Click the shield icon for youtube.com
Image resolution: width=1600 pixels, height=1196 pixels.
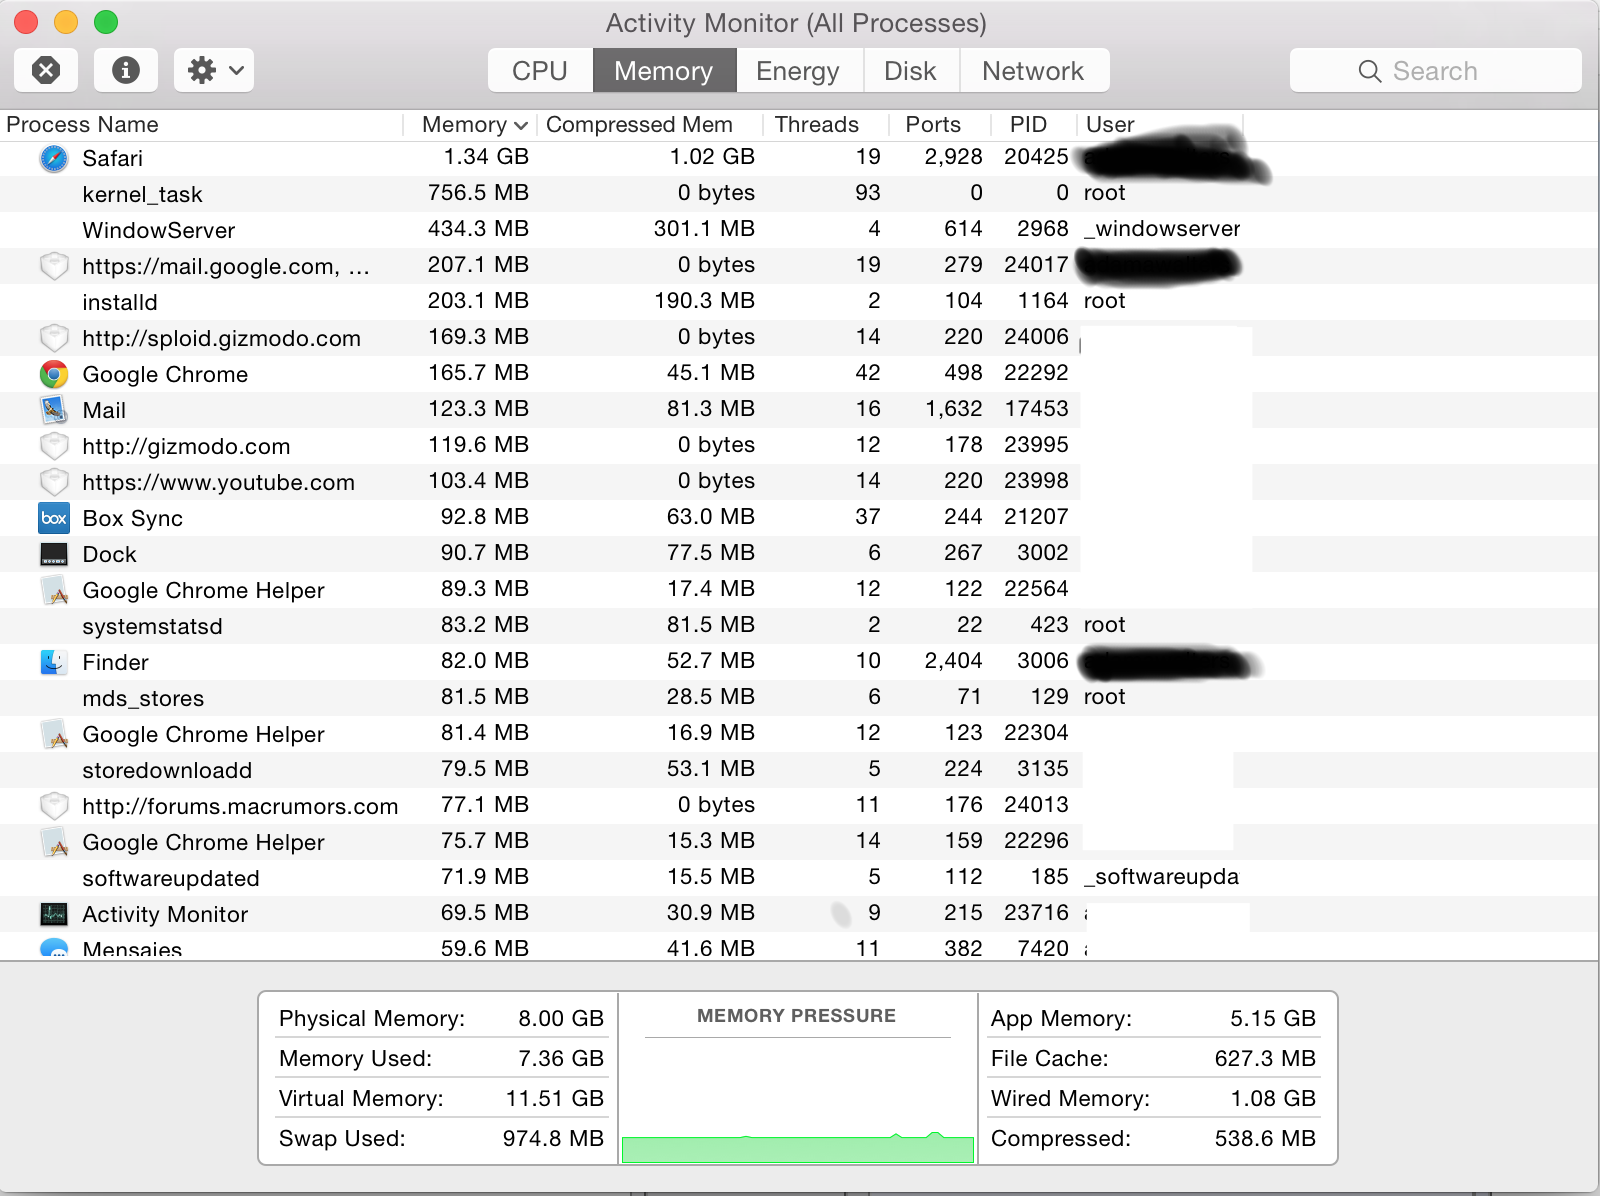point(54,482)
